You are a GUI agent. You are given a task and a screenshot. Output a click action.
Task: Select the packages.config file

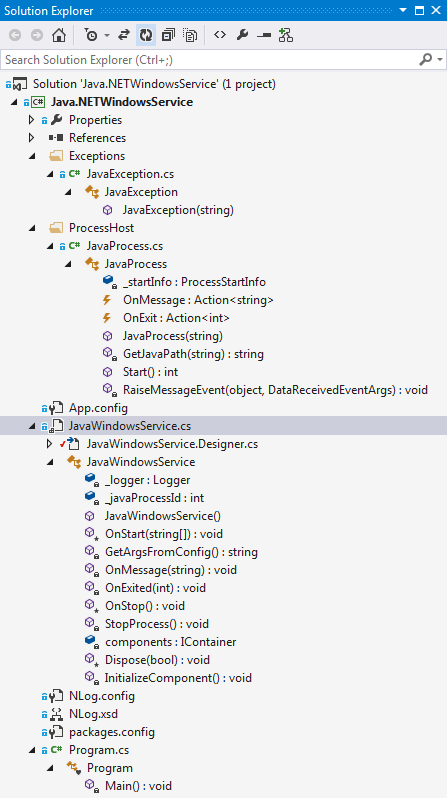coord(111,732)
